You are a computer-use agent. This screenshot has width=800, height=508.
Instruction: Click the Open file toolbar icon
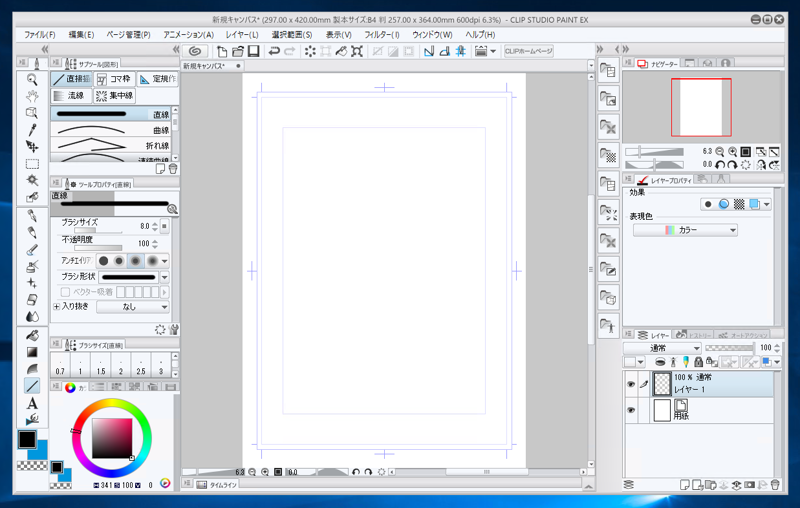(x=238, y=51)
